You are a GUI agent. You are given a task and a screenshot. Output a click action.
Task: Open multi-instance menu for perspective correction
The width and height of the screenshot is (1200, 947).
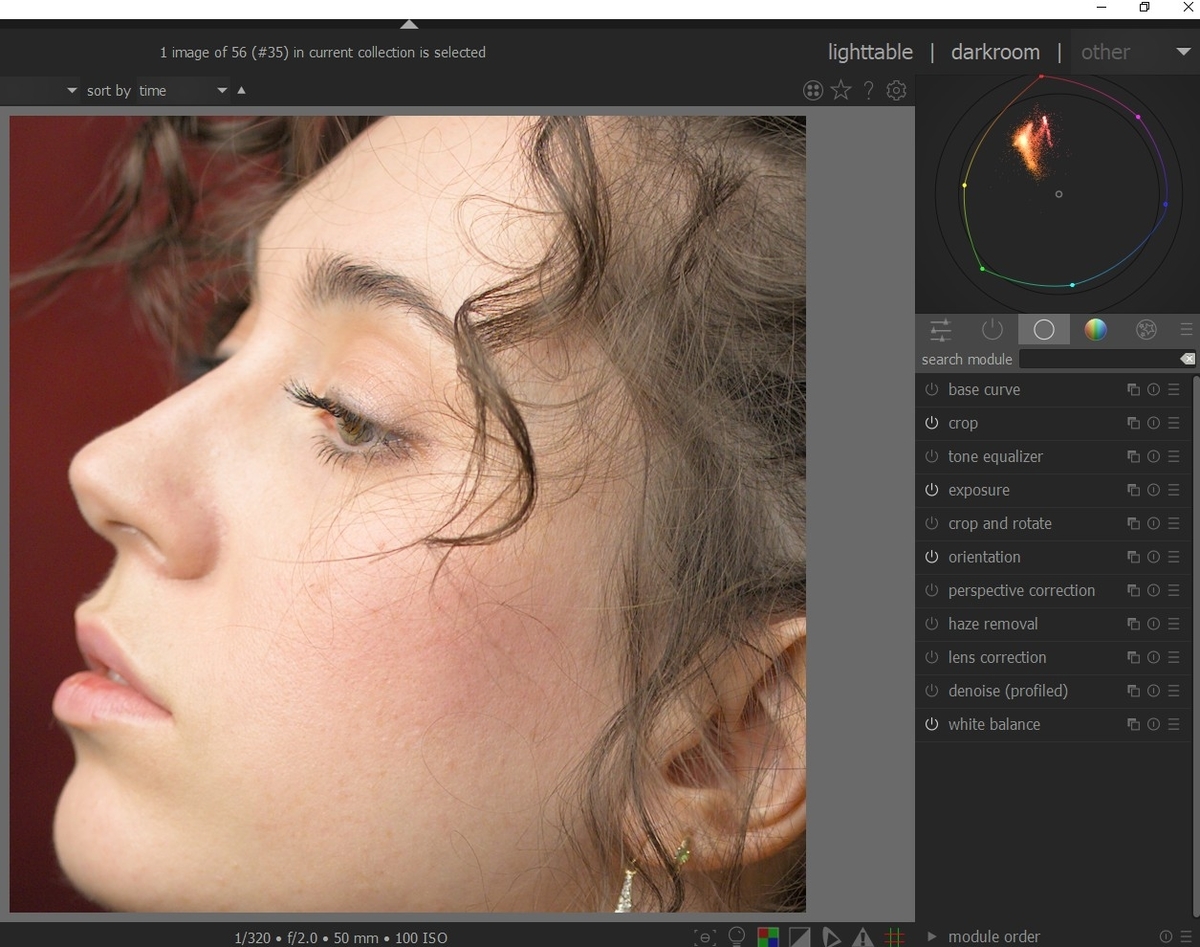[1133, 591]
